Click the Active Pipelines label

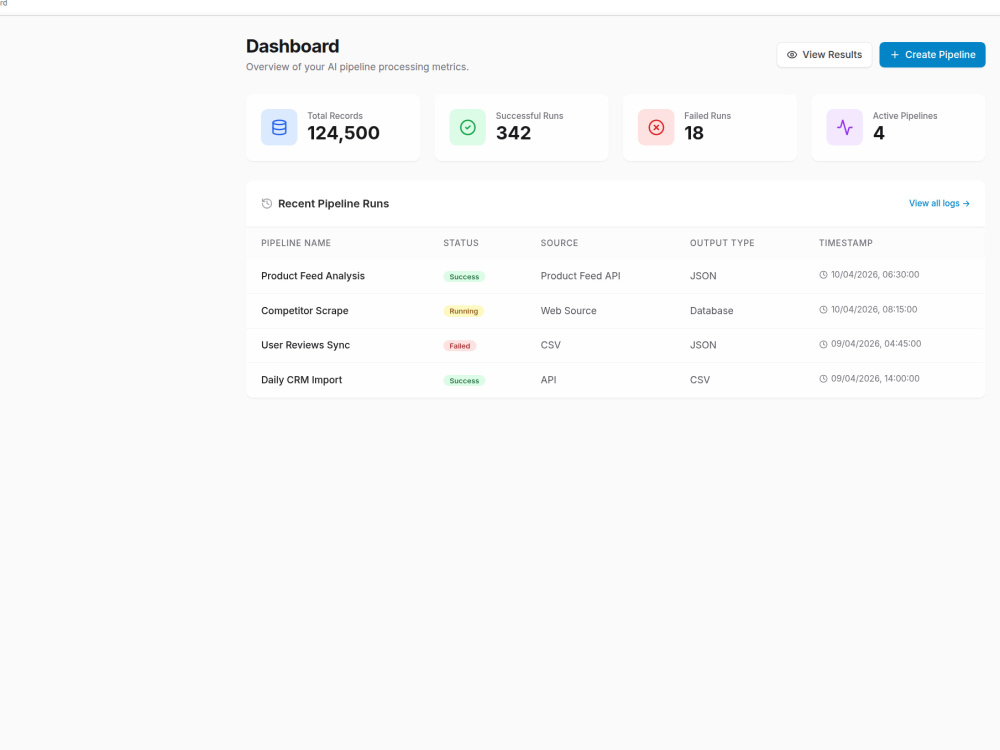pos(905,116)
